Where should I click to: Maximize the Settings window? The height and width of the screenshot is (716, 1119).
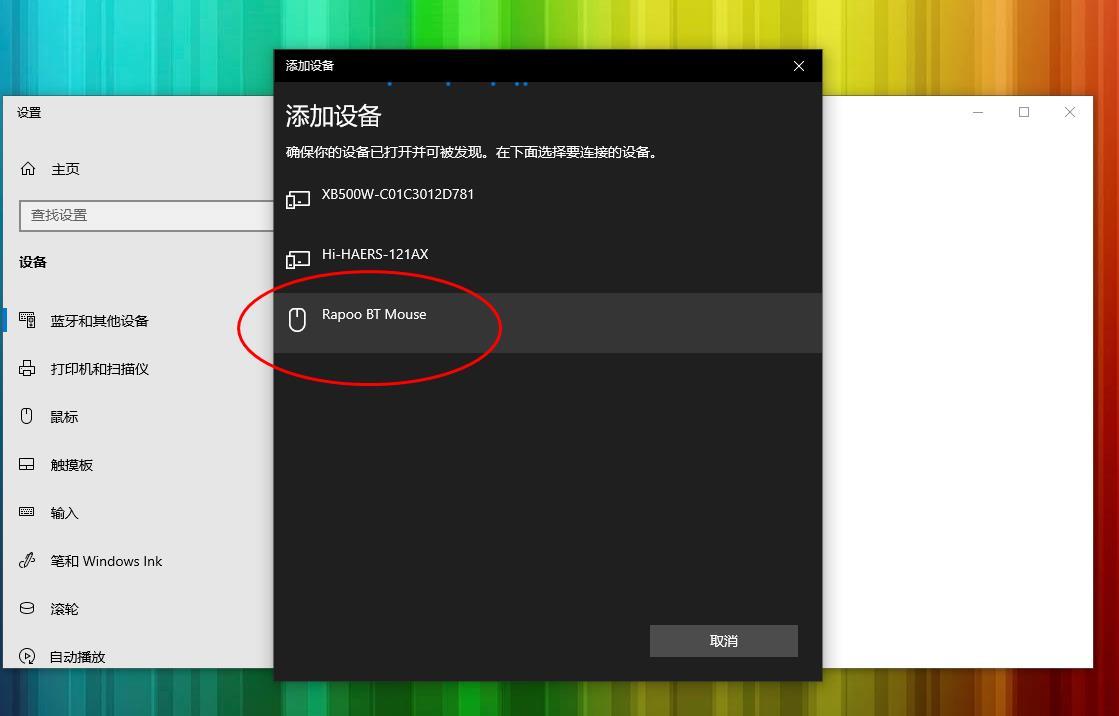pos(1023,112)
